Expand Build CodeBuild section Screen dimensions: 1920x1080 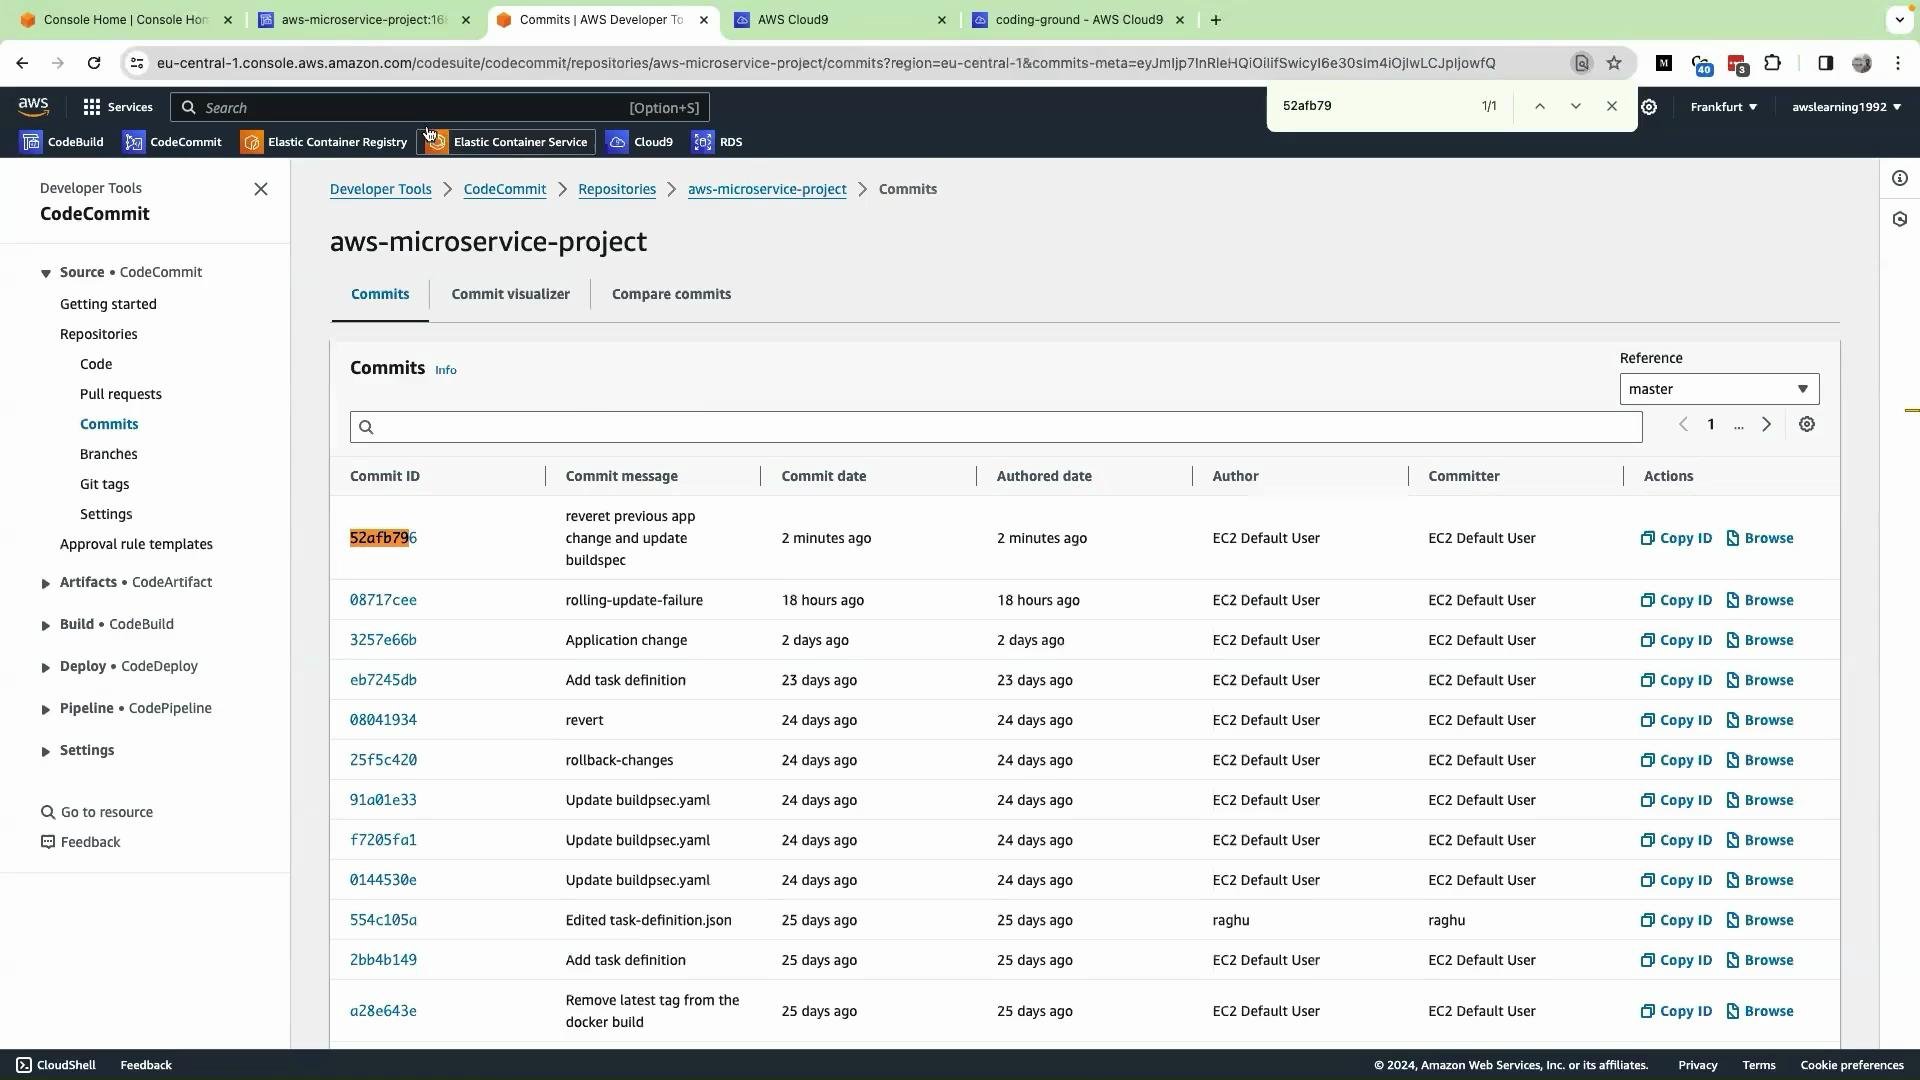[45, 625]
